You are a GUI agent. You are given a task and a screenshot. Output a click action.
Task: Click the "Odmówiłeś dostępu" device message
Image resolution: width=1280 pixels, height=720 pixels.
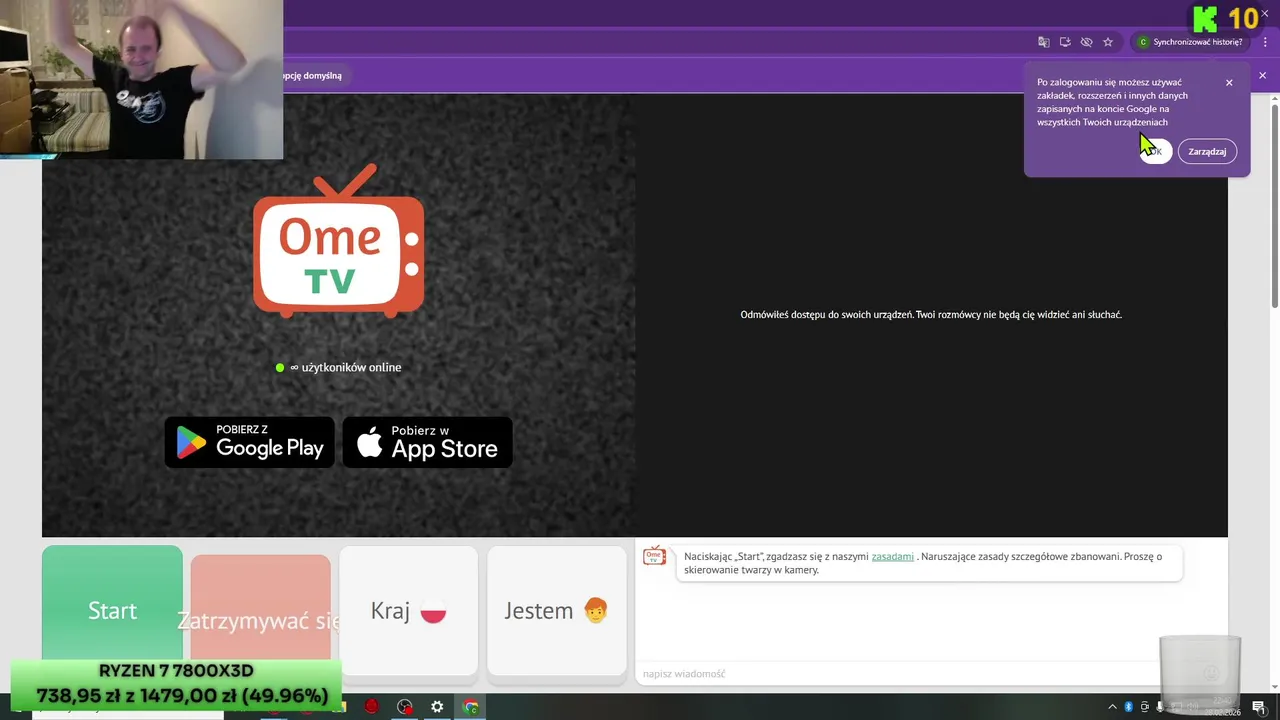931,315
